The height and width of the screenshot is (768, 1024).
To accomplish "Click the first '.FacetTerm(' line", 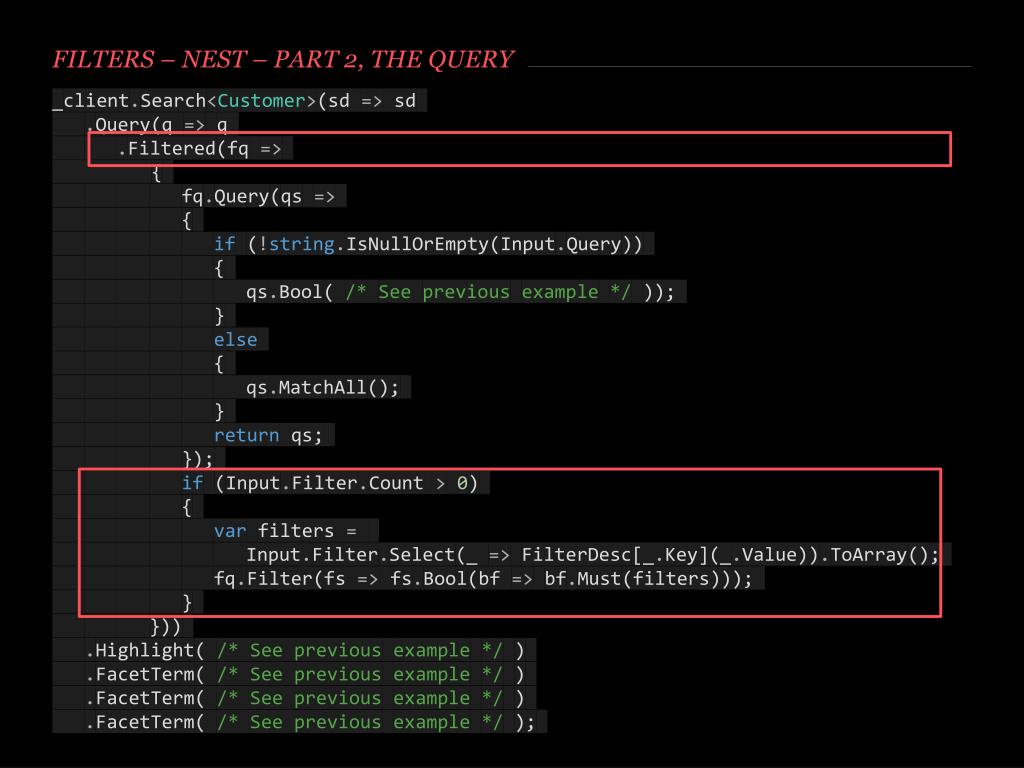I will [305, 674].
